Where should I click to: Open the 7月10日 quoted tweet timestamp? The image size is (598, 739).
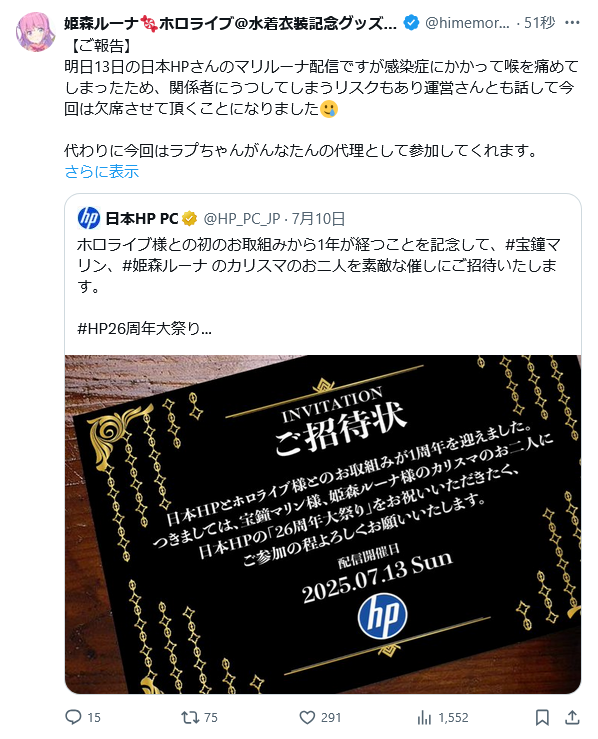[x=319, y=219]
